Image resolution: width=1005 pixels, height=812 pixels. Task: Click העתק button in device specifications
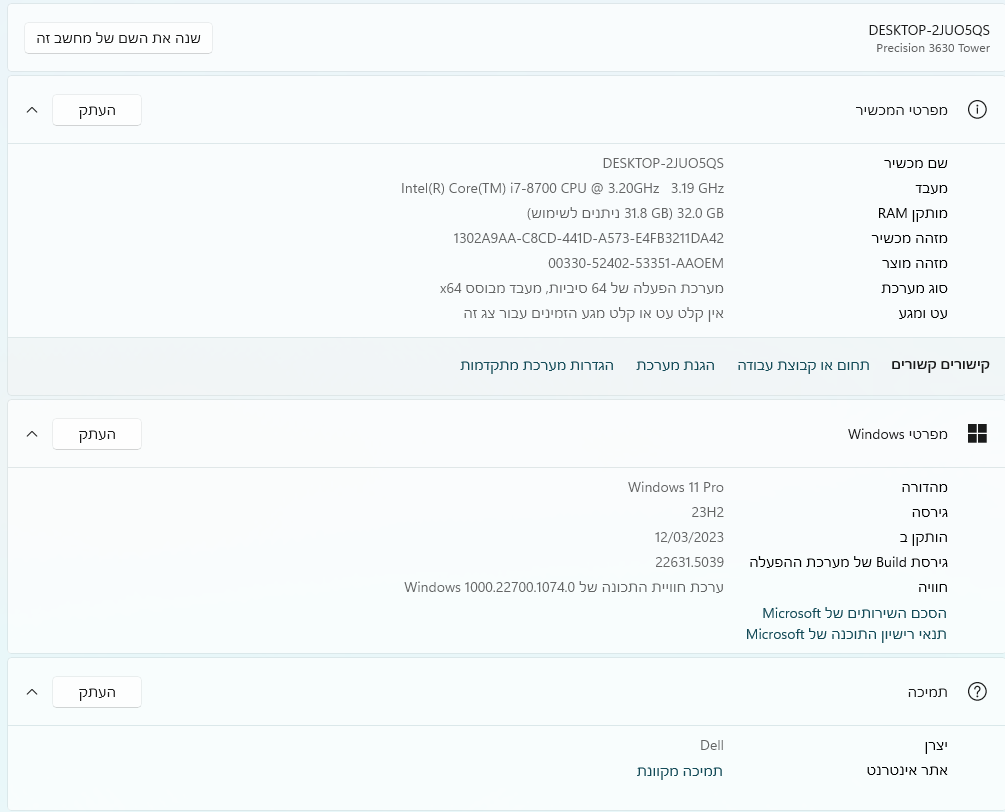[x=97, y=110]
